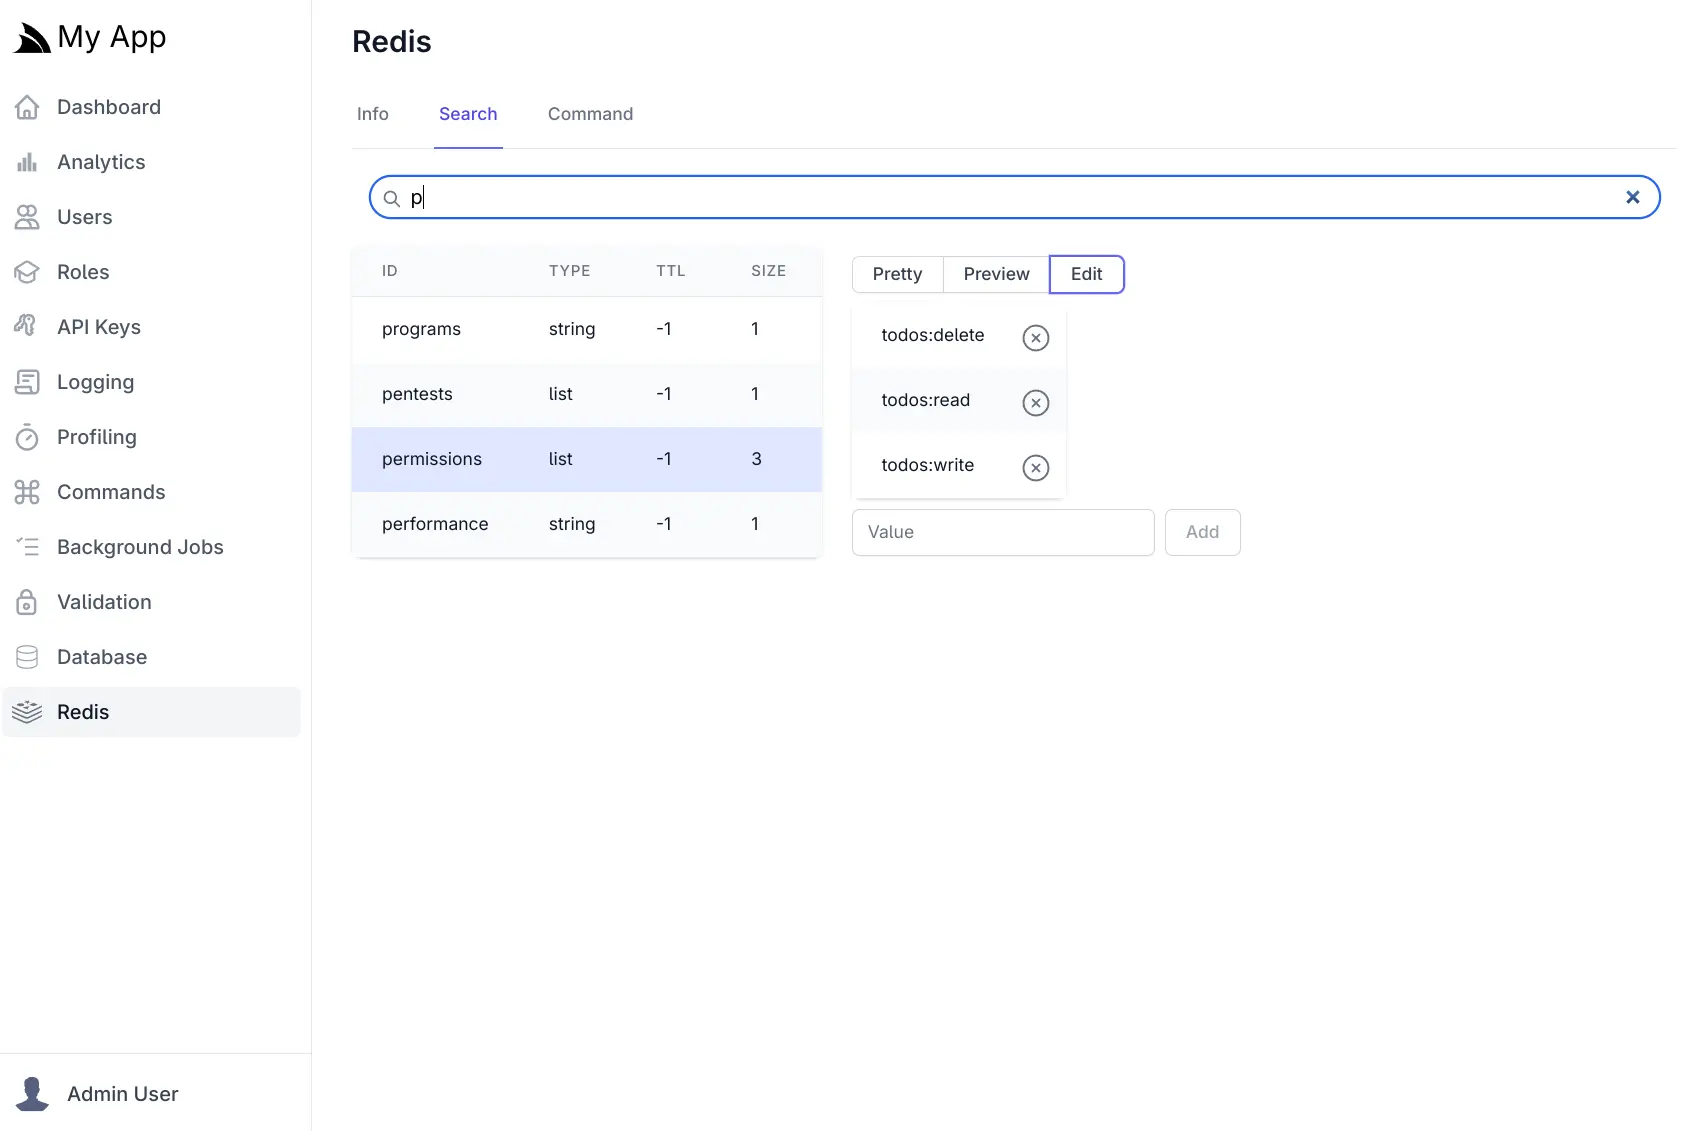
Task: Open Background Jobs via its list icon
Action: coord(27,546)
